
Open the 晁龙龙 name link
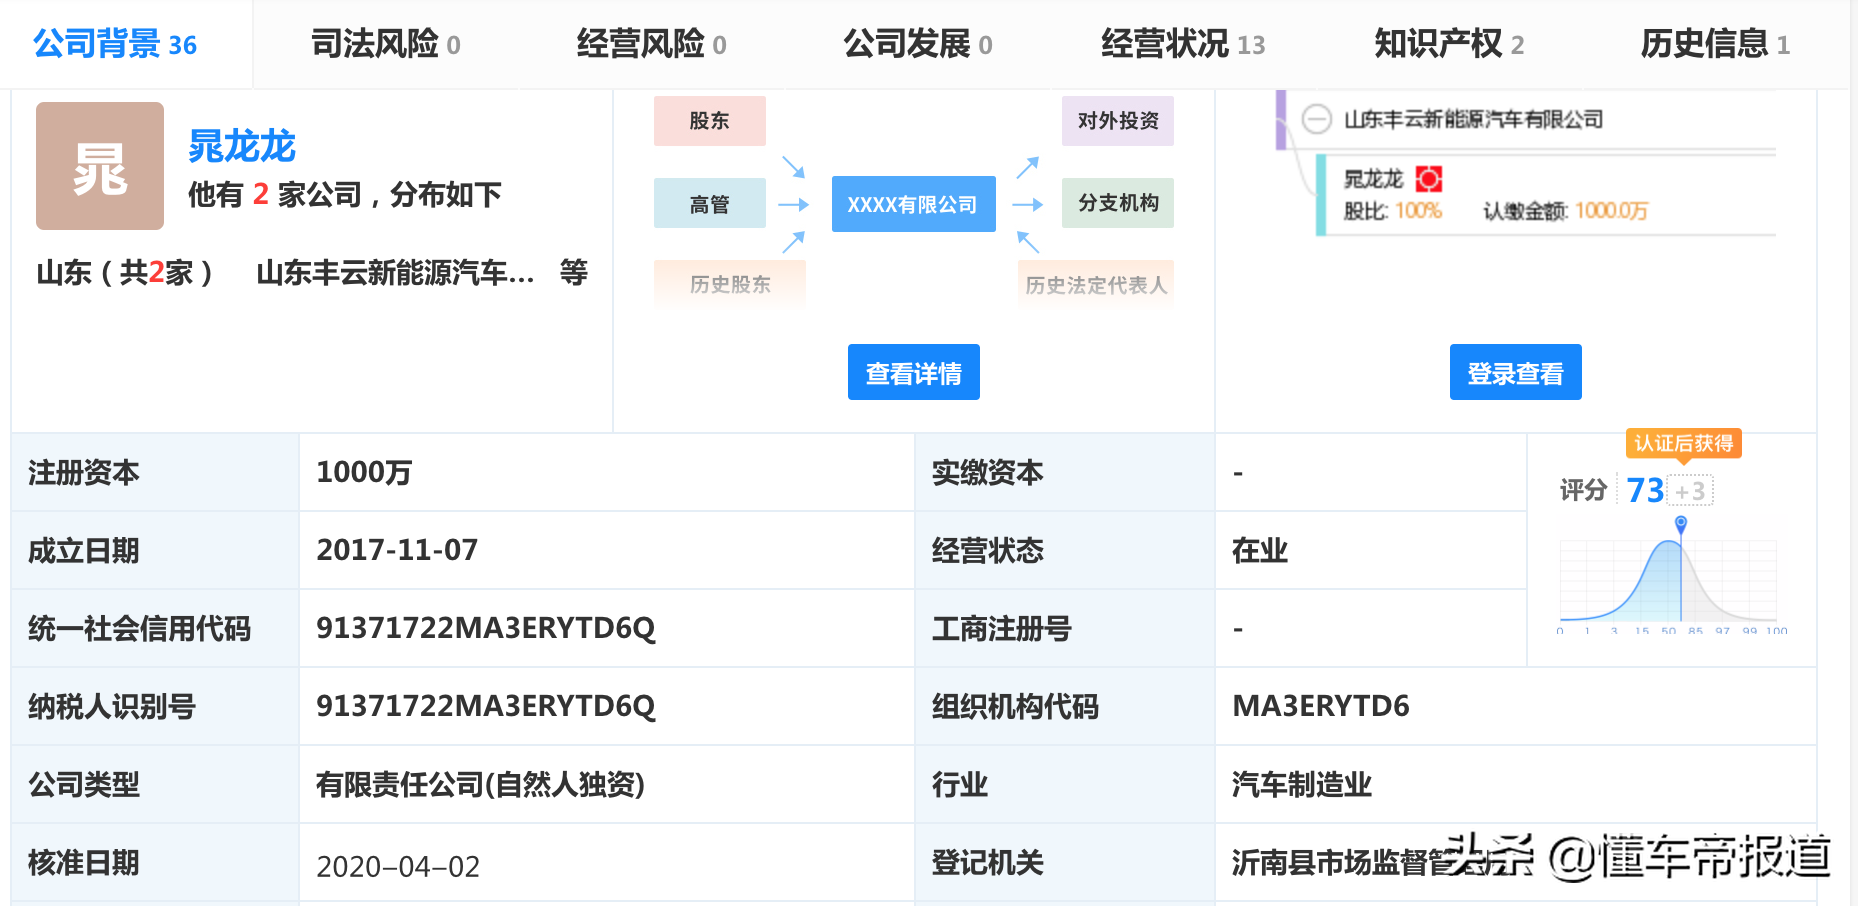coord(242,147)
